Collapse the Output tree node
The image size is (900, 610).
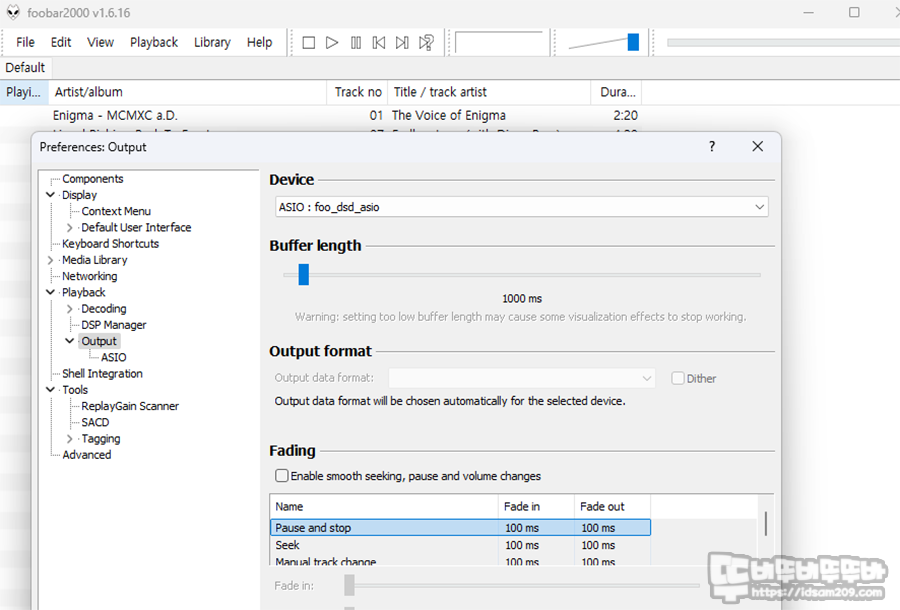69,341
